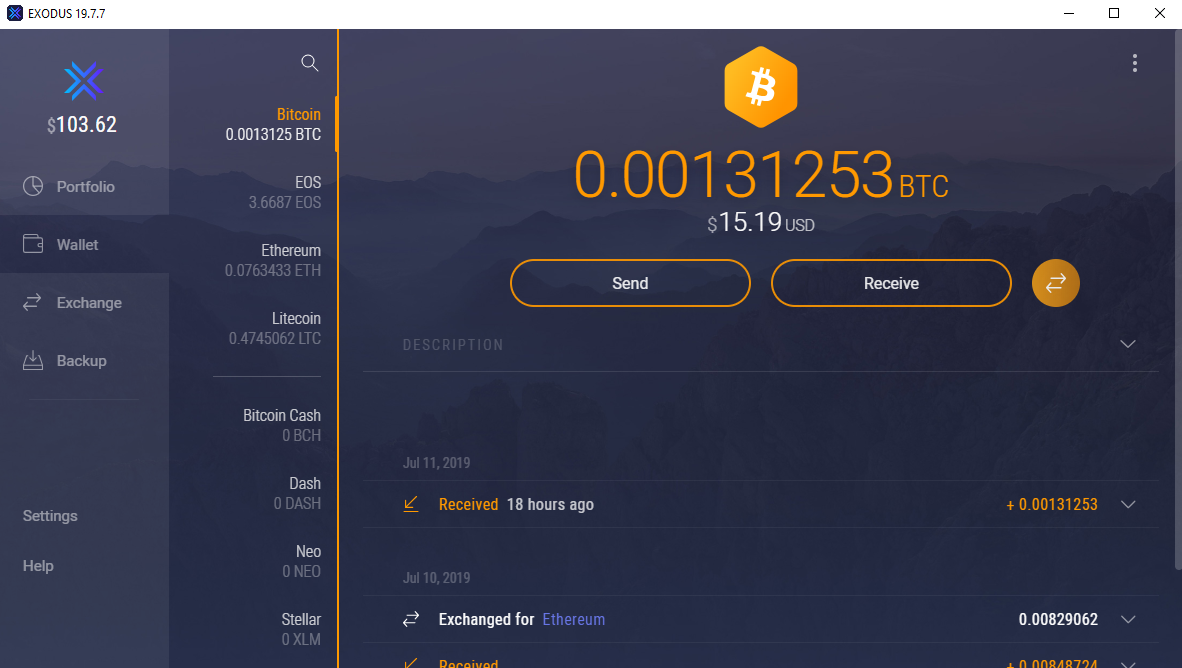
Task: Expand the 18 hours ago received transaction
Action: tap(1128, 504)
